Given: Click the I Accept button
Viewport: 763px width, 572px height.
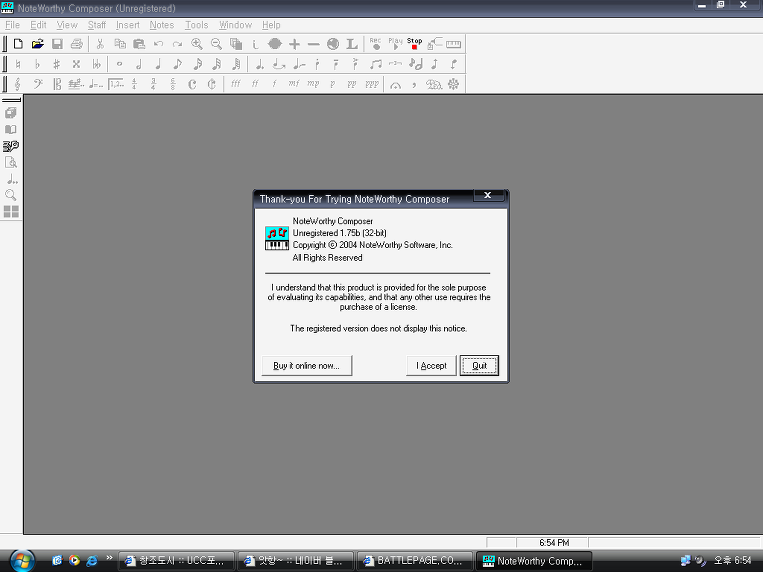Looking at the screenshot, I should tap(431, 366).
